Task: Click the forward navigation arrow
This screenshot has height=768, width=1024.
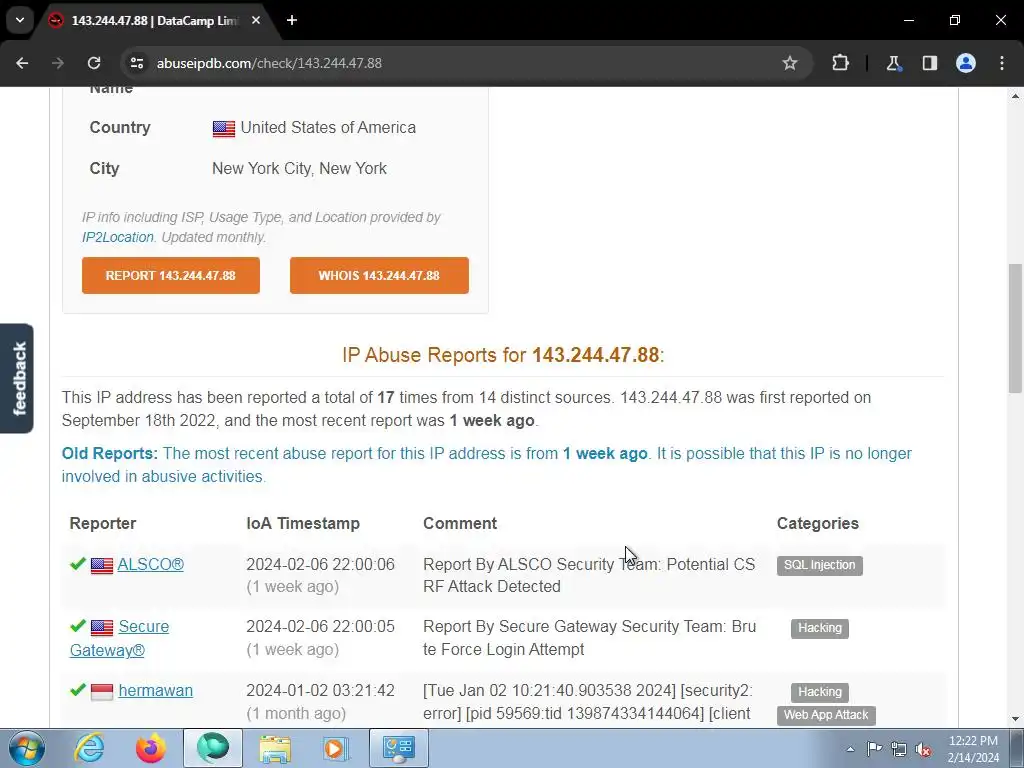Action: 58,63
